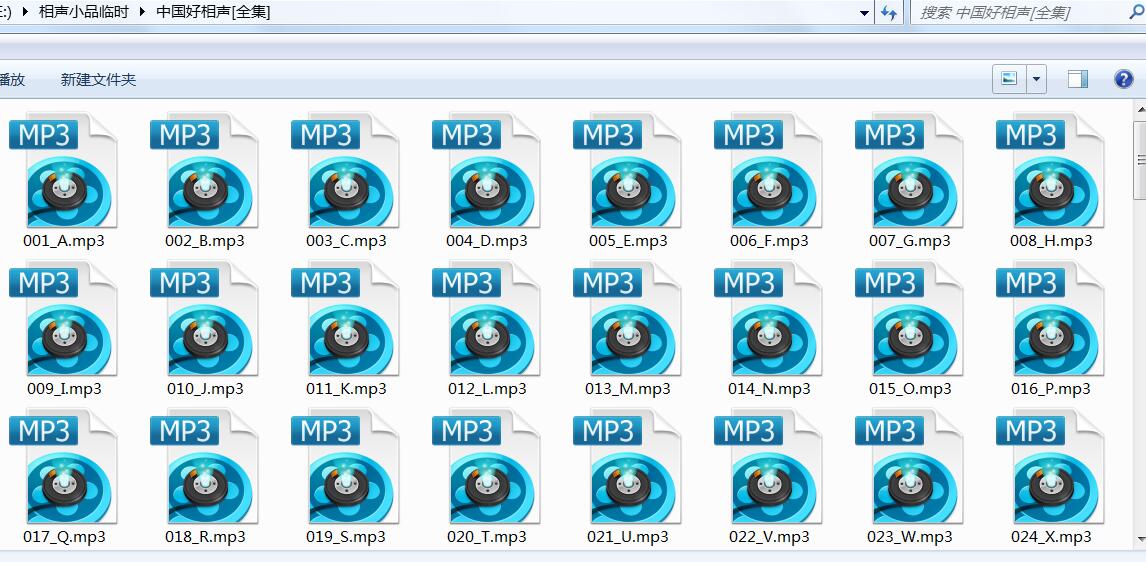Change view with the view mode button
Viewport: 1146px width, 562px height.
1009,79
